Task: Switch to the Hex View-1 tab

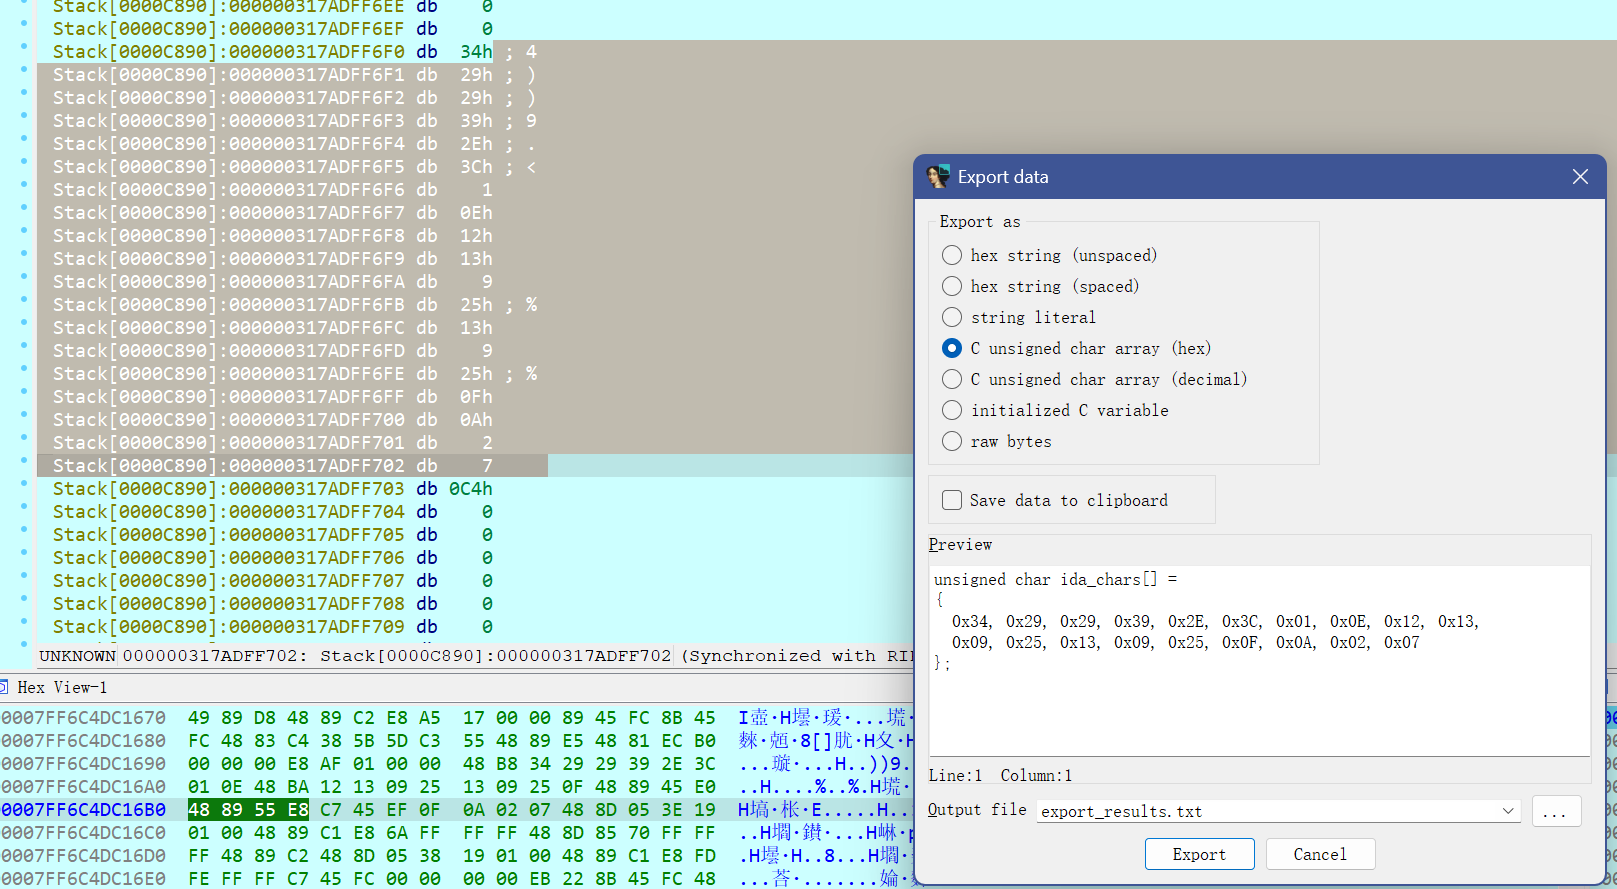Action: pos(61,687)
